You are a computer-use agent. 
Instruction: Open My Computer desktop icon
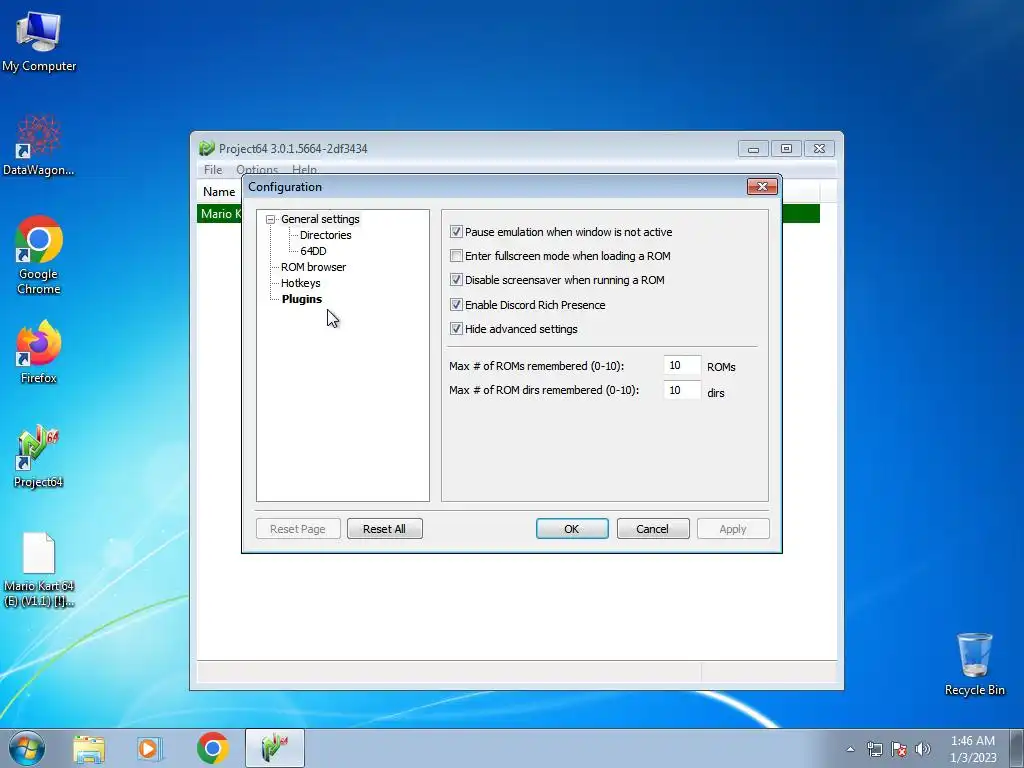point(39,40)
